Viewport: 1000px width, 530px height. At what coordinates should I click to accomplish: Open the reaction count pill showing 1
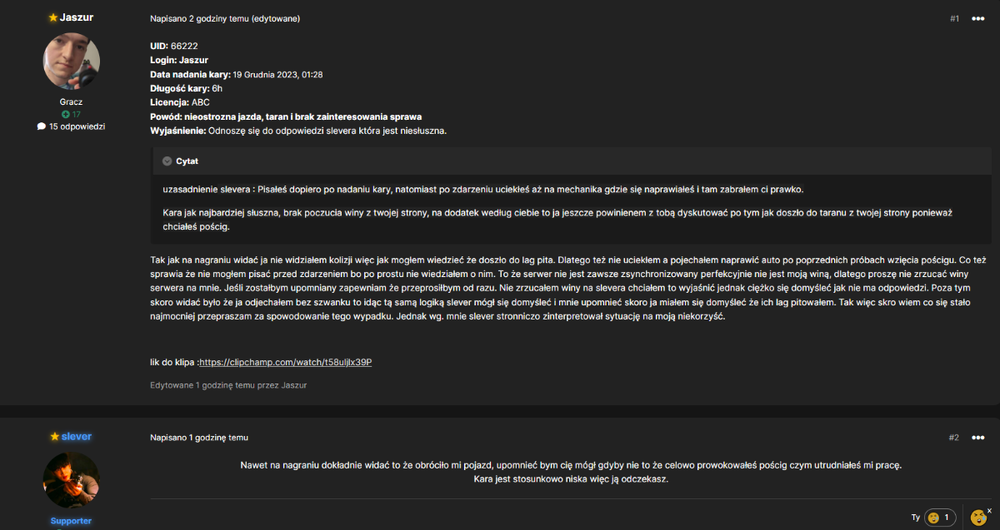(x=939, y=517)
